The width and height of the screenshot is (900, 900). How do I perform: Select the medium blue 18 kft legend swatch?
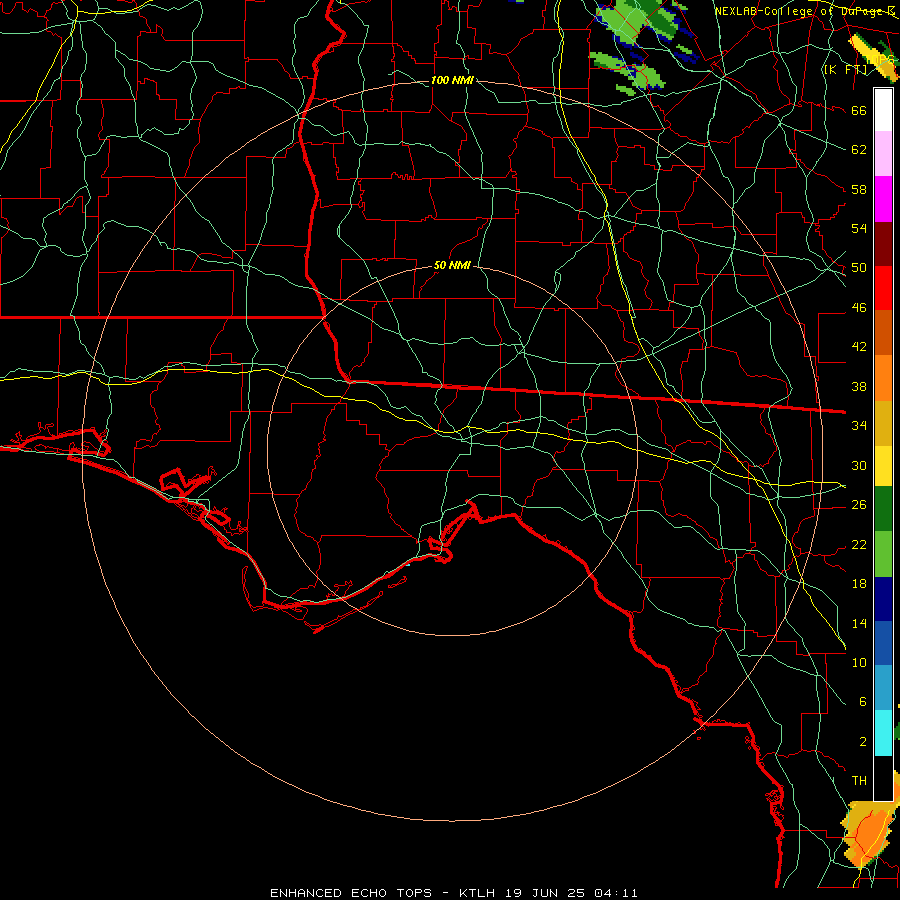point(883,643)
